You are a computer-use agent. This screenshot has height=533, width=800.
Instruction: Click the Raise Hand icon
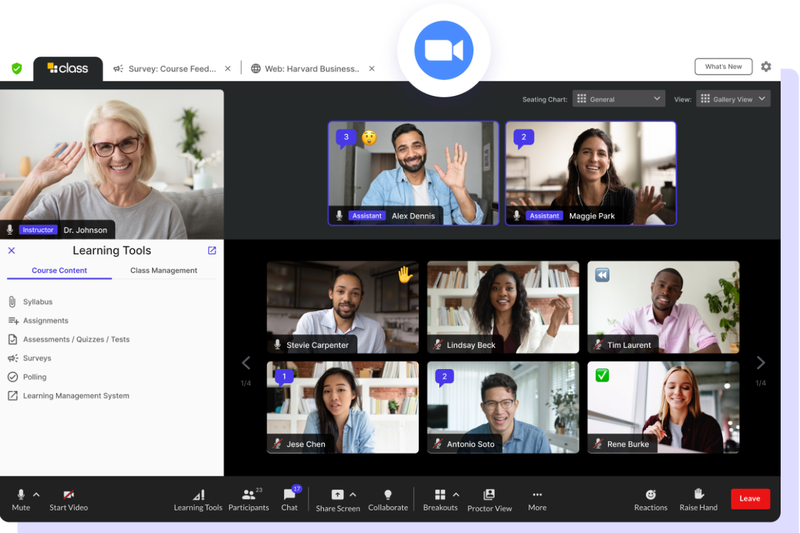[x=699, y=494]
